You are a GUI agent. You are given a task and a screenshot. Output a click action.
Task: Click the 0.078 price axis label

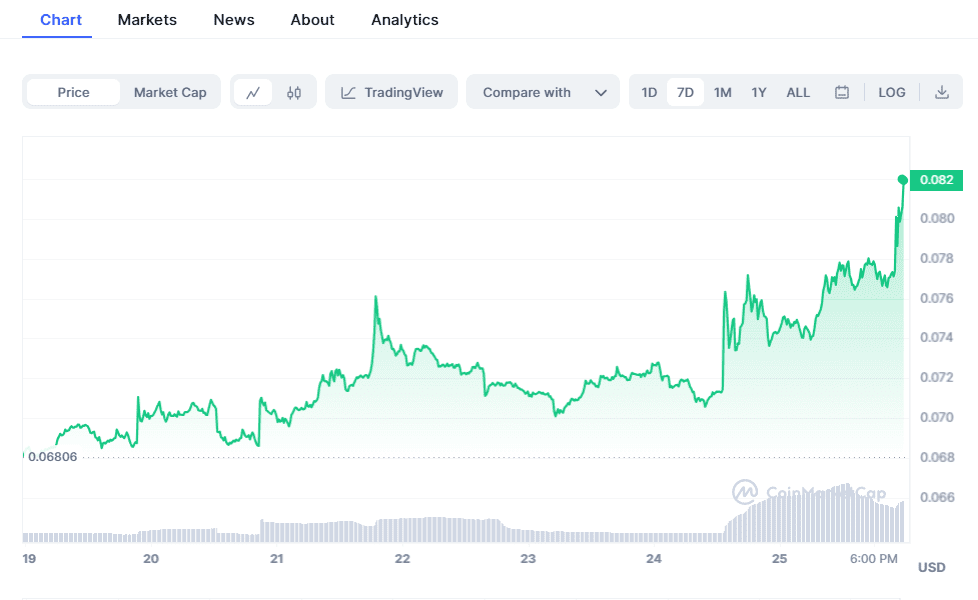tap(937, 258)
